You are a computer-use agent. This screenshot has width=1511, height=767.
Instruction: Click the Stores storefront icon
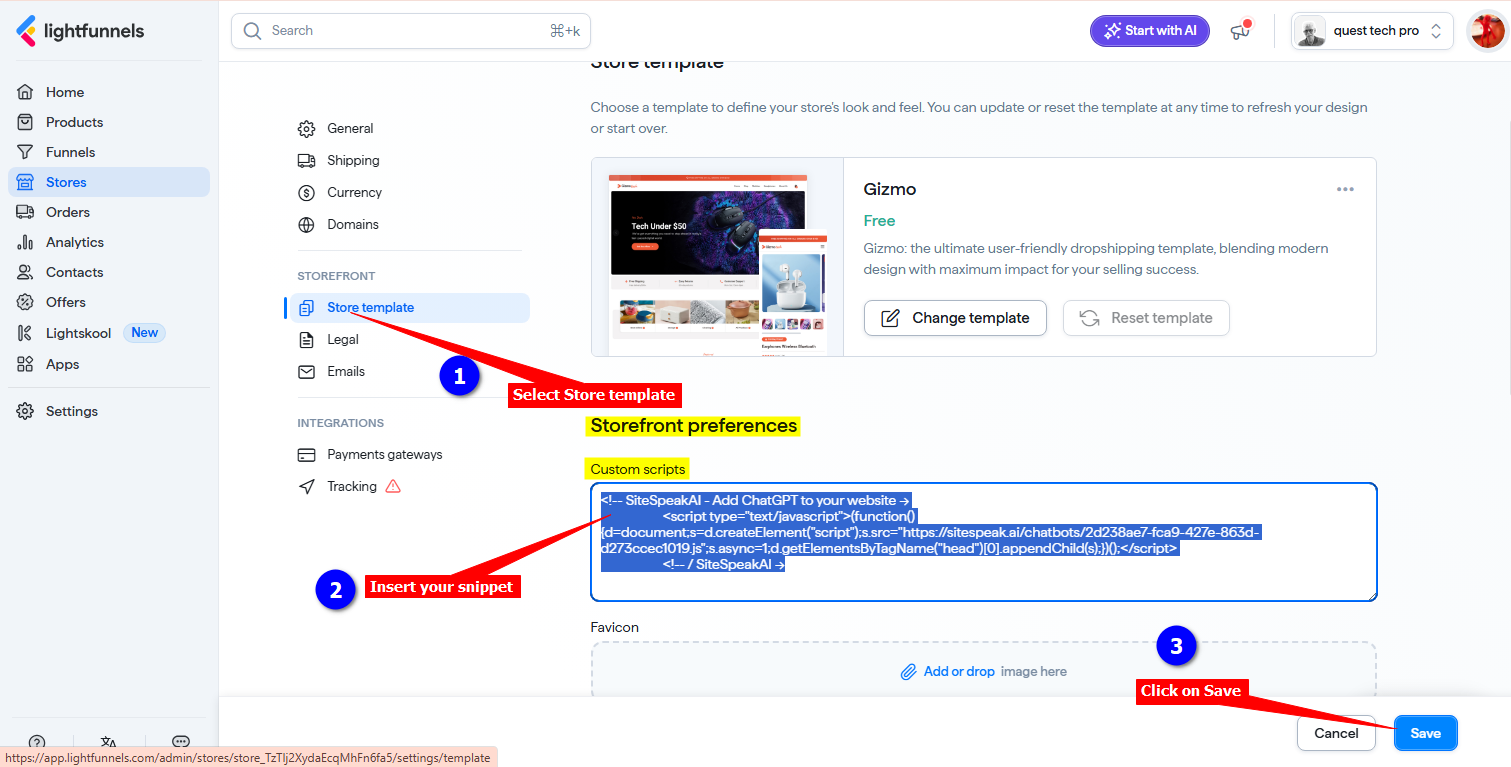(x=26, y=182)
